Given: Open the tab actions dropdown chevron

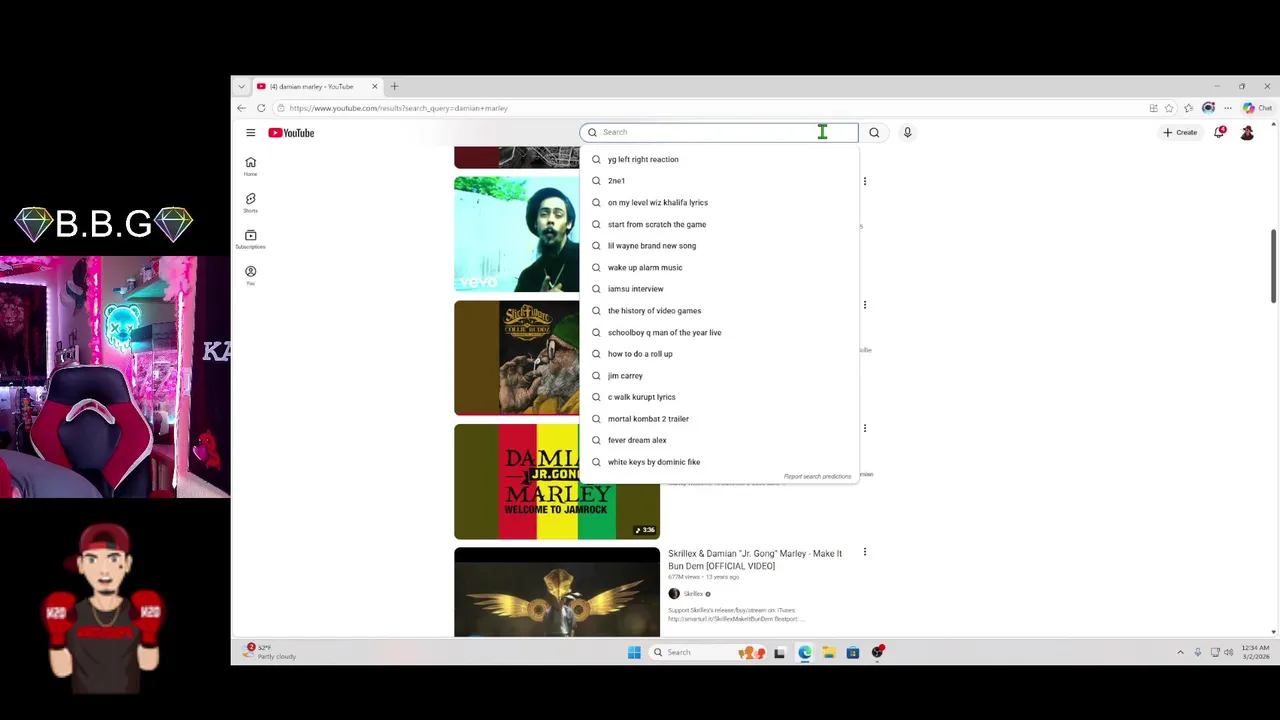Looking at the screenshot, I should click(x=241, y=86).
